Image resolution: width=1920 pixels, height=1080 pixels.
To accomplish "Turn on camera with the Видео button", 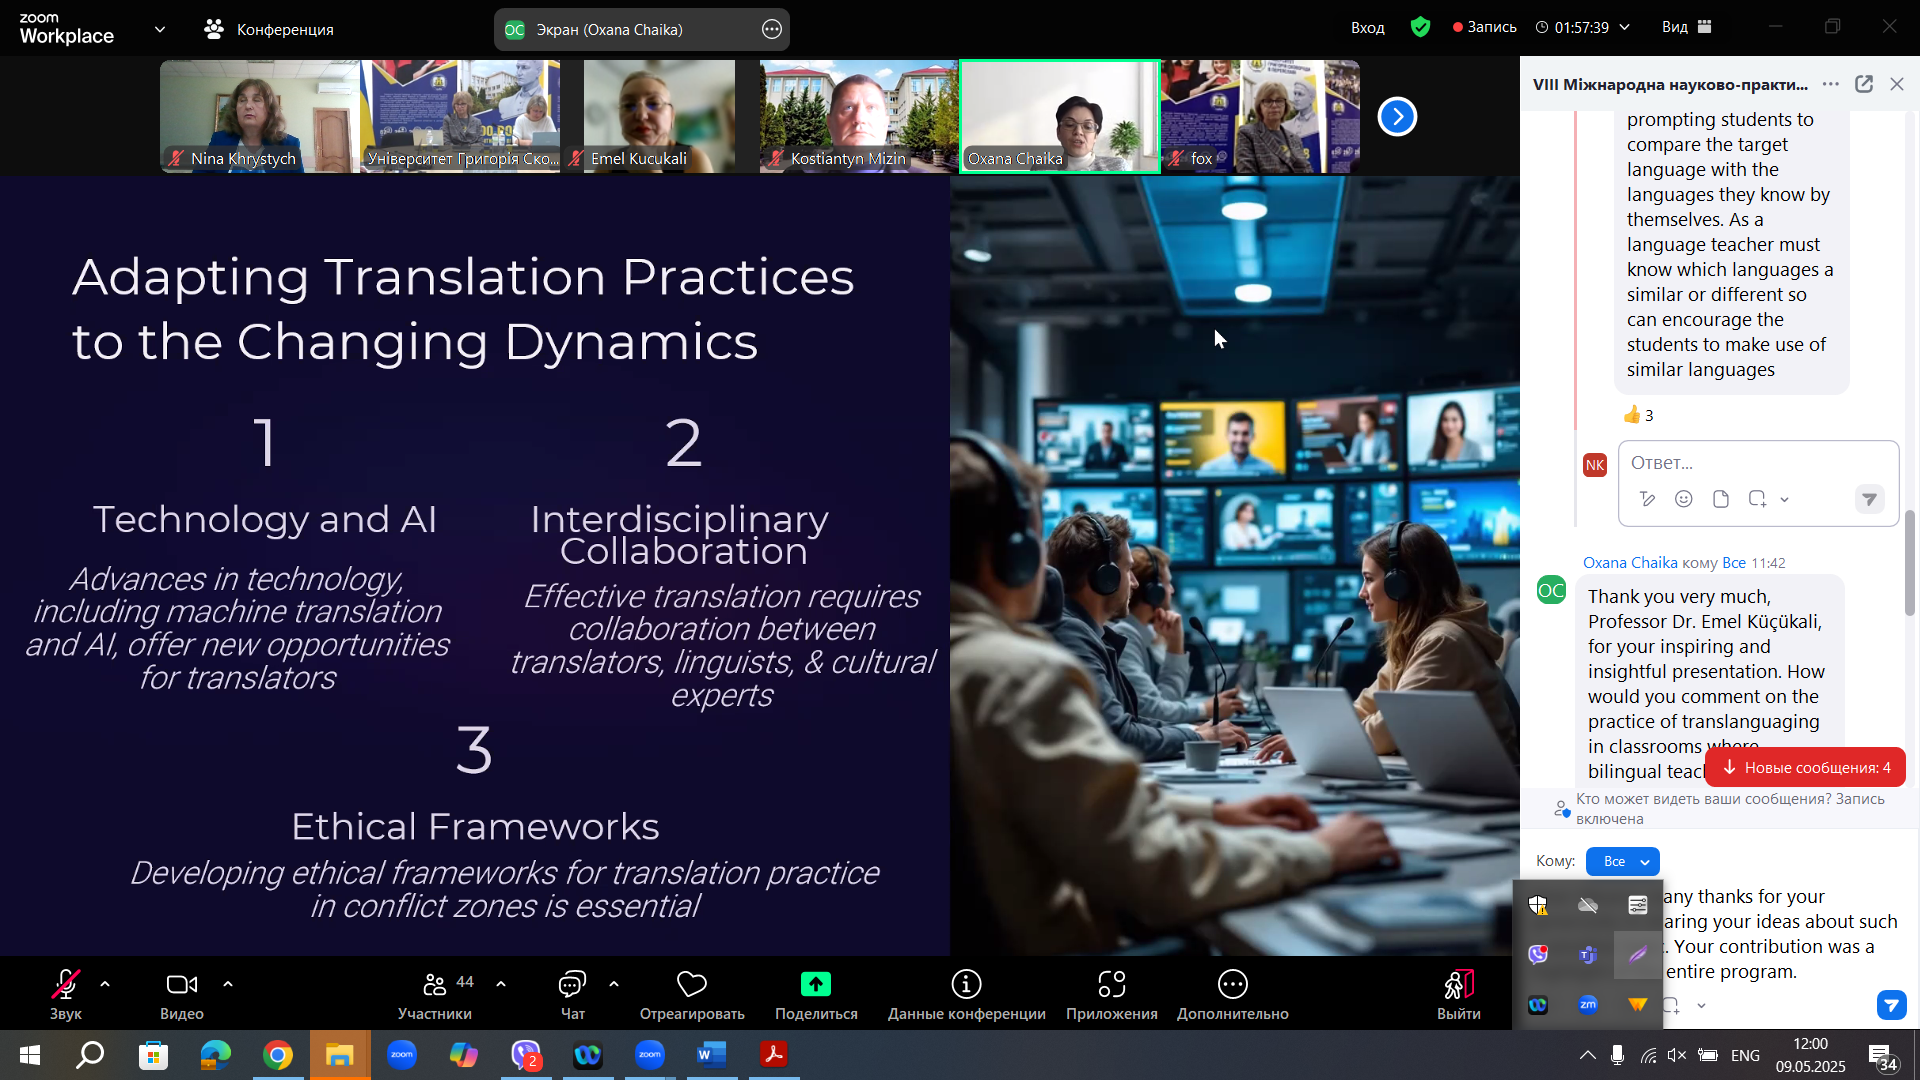I will pyautogui.click(x=182, y=995).
